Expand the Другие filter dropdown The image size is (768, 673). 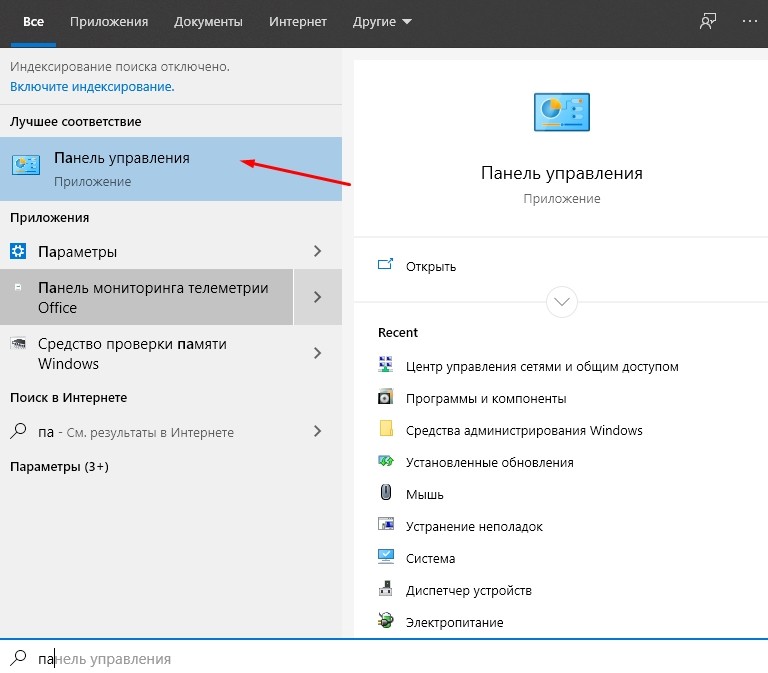tap(382, 22)
